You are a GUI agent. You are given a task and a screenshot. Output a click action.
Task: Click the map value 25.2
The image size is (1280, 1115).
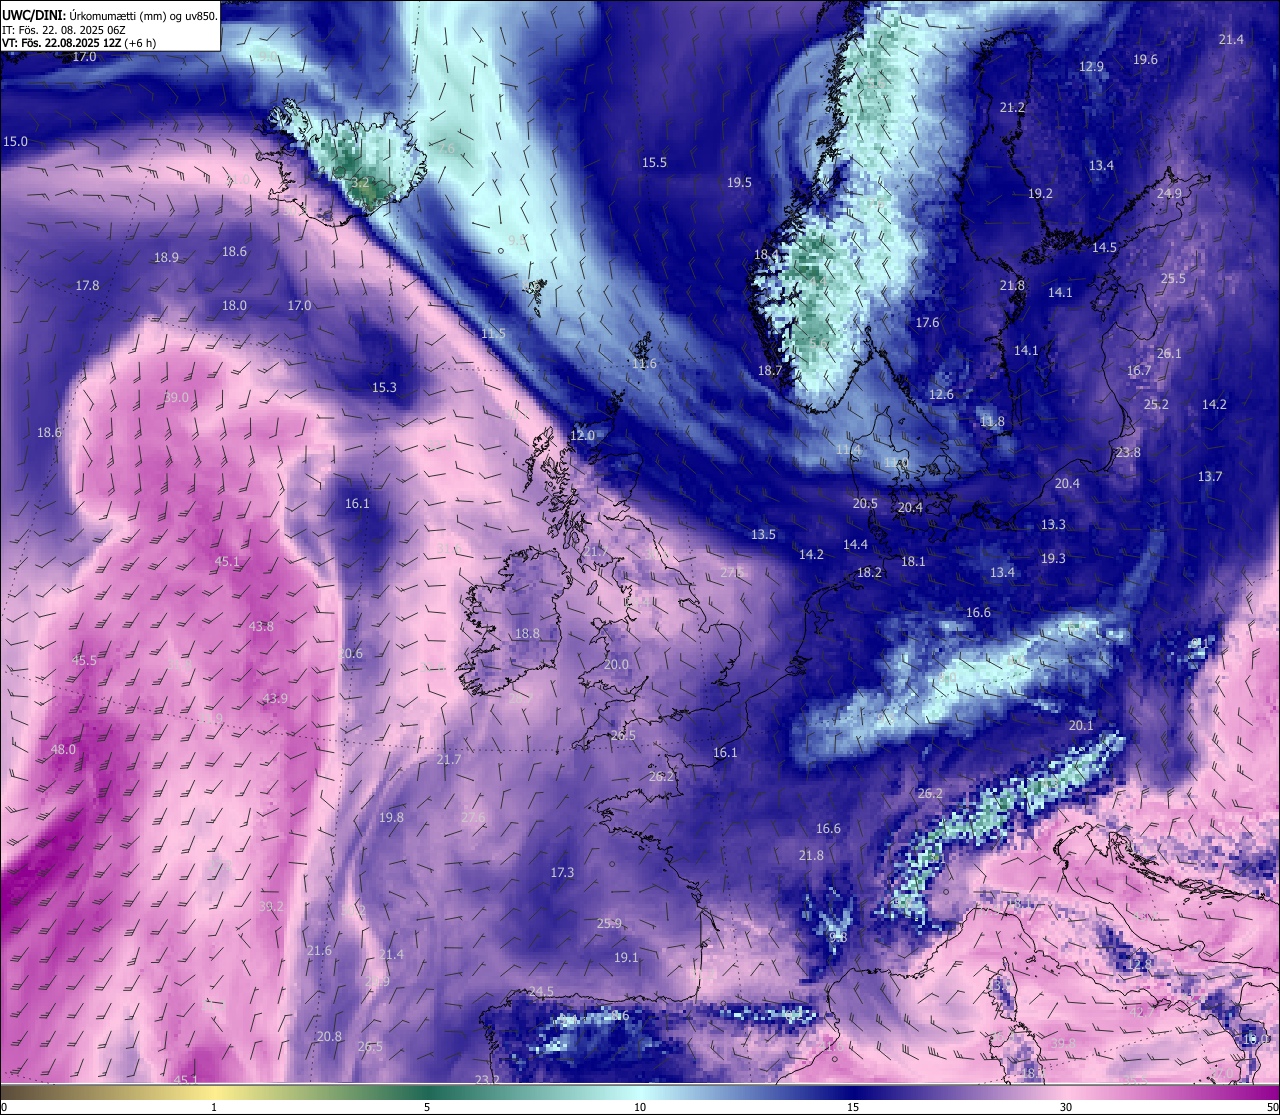(1156, 405)
